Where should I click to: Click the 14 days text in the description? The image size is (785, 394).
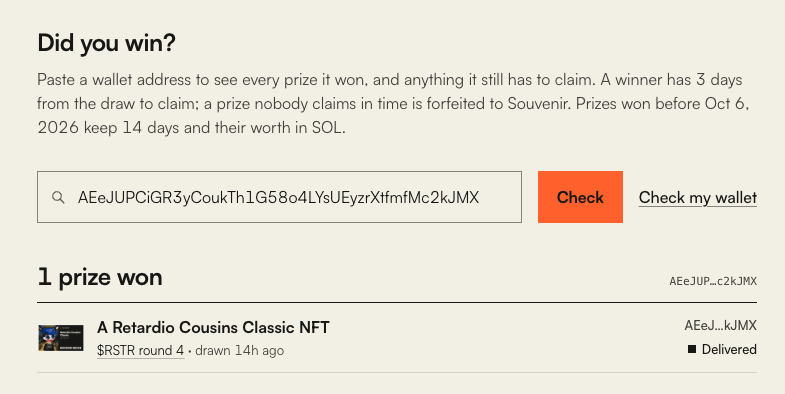point(151,128)
